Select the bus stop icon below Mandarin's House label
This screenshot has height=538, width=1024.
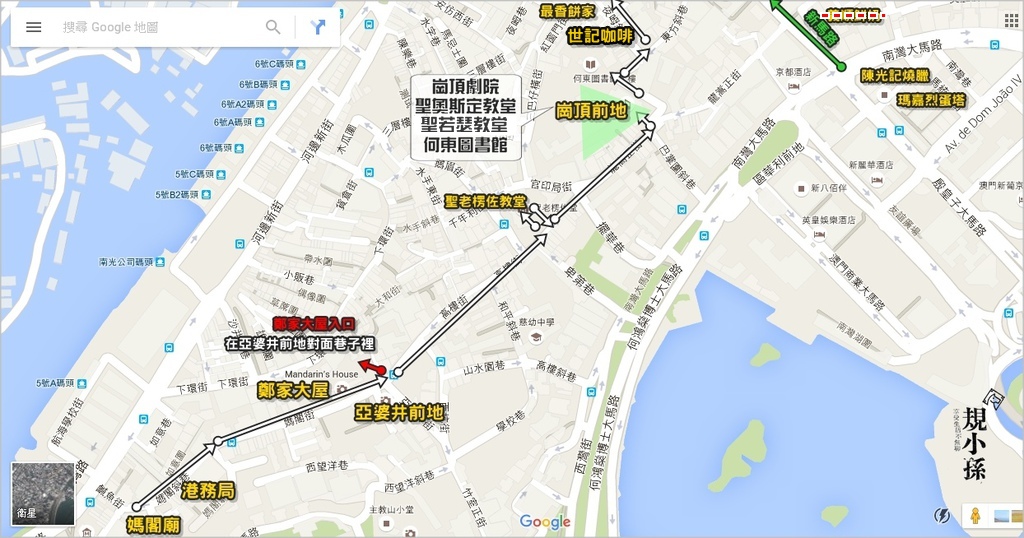(x=393, y=374)
